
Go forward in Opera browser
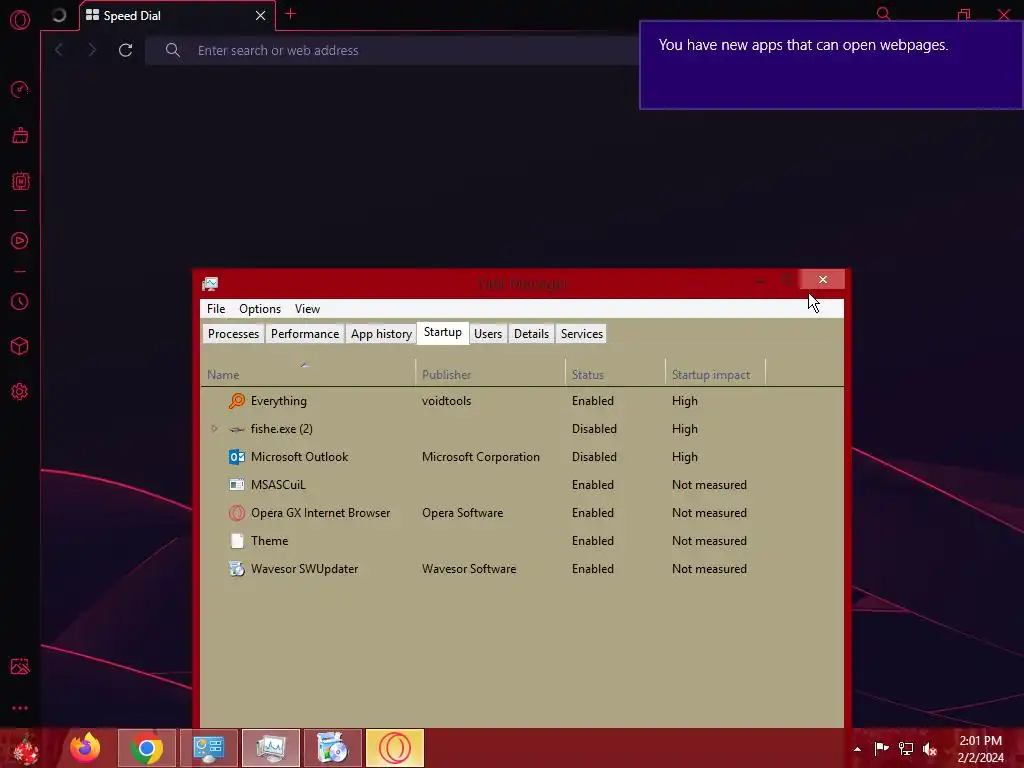pos(91,50)
